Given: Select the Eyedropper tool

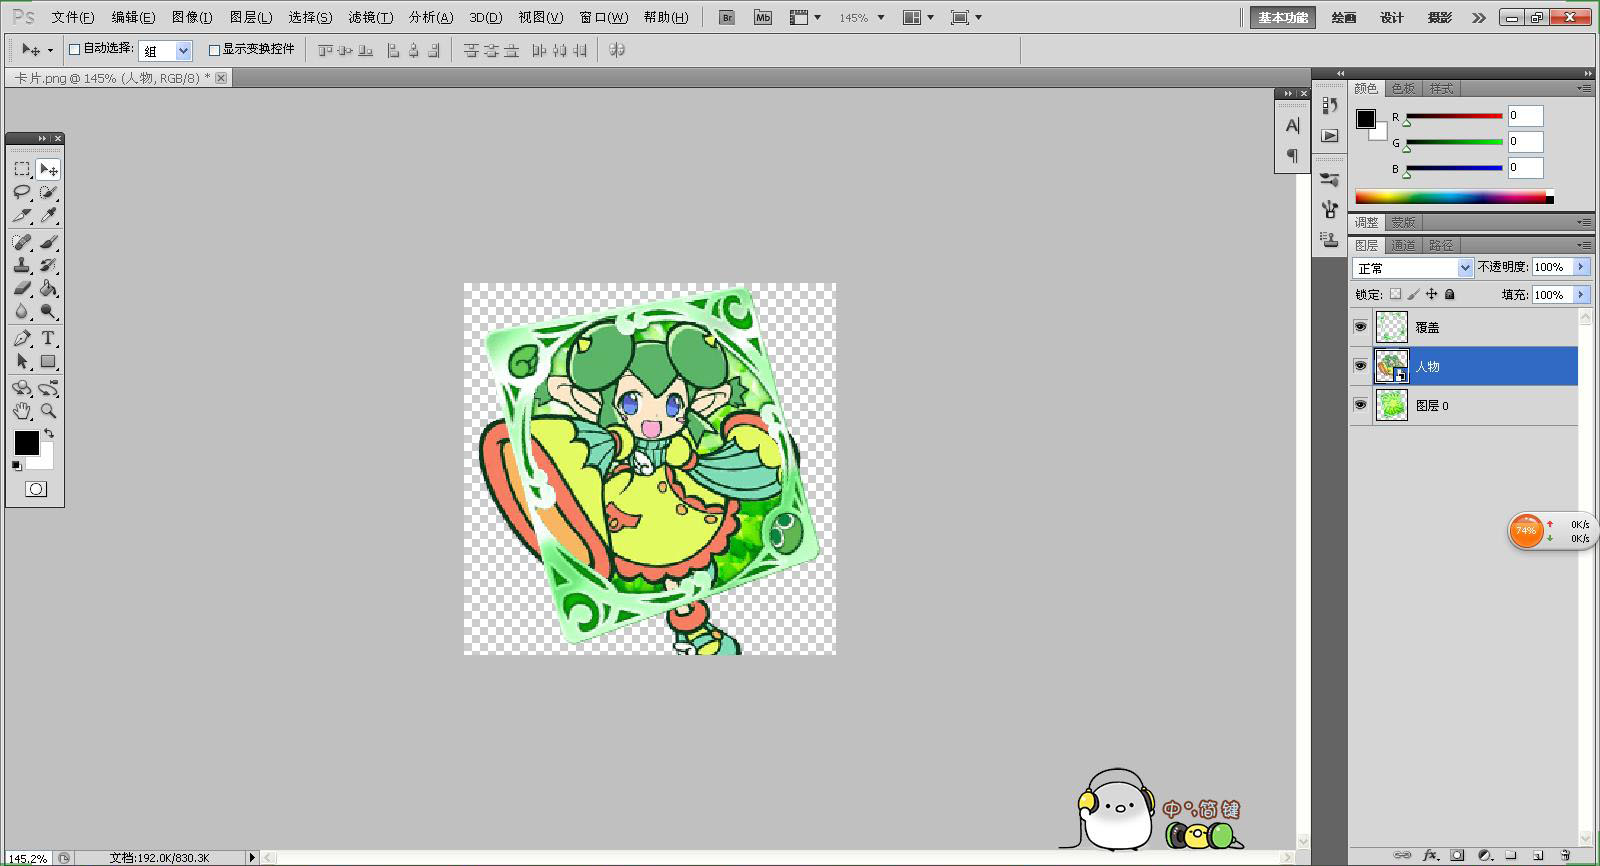Looking at the screenshot, I should click(x=48, y=215).
